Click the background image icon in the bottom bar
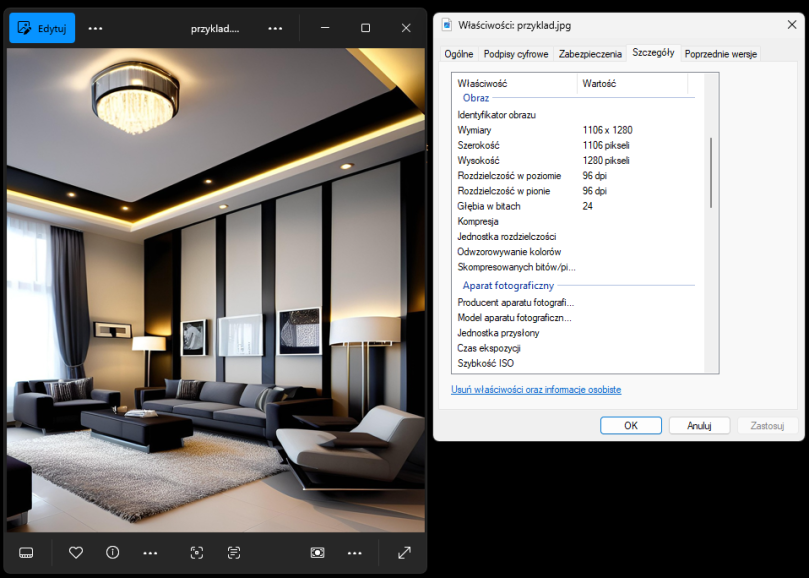 (317, 552)
